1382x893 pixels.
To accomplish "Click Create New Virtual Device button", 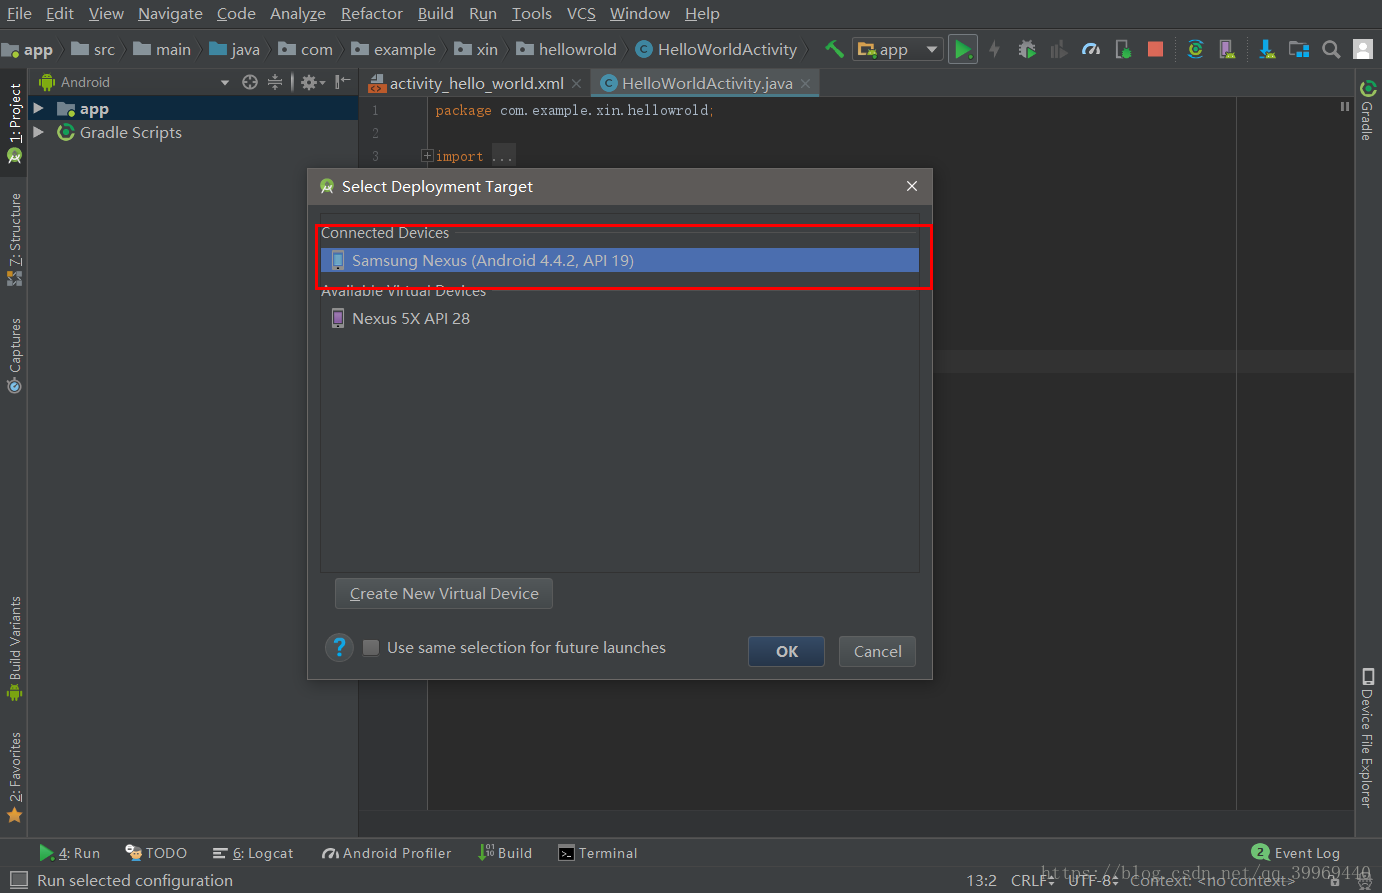I will pyautogui.click(x=444, y=593).
